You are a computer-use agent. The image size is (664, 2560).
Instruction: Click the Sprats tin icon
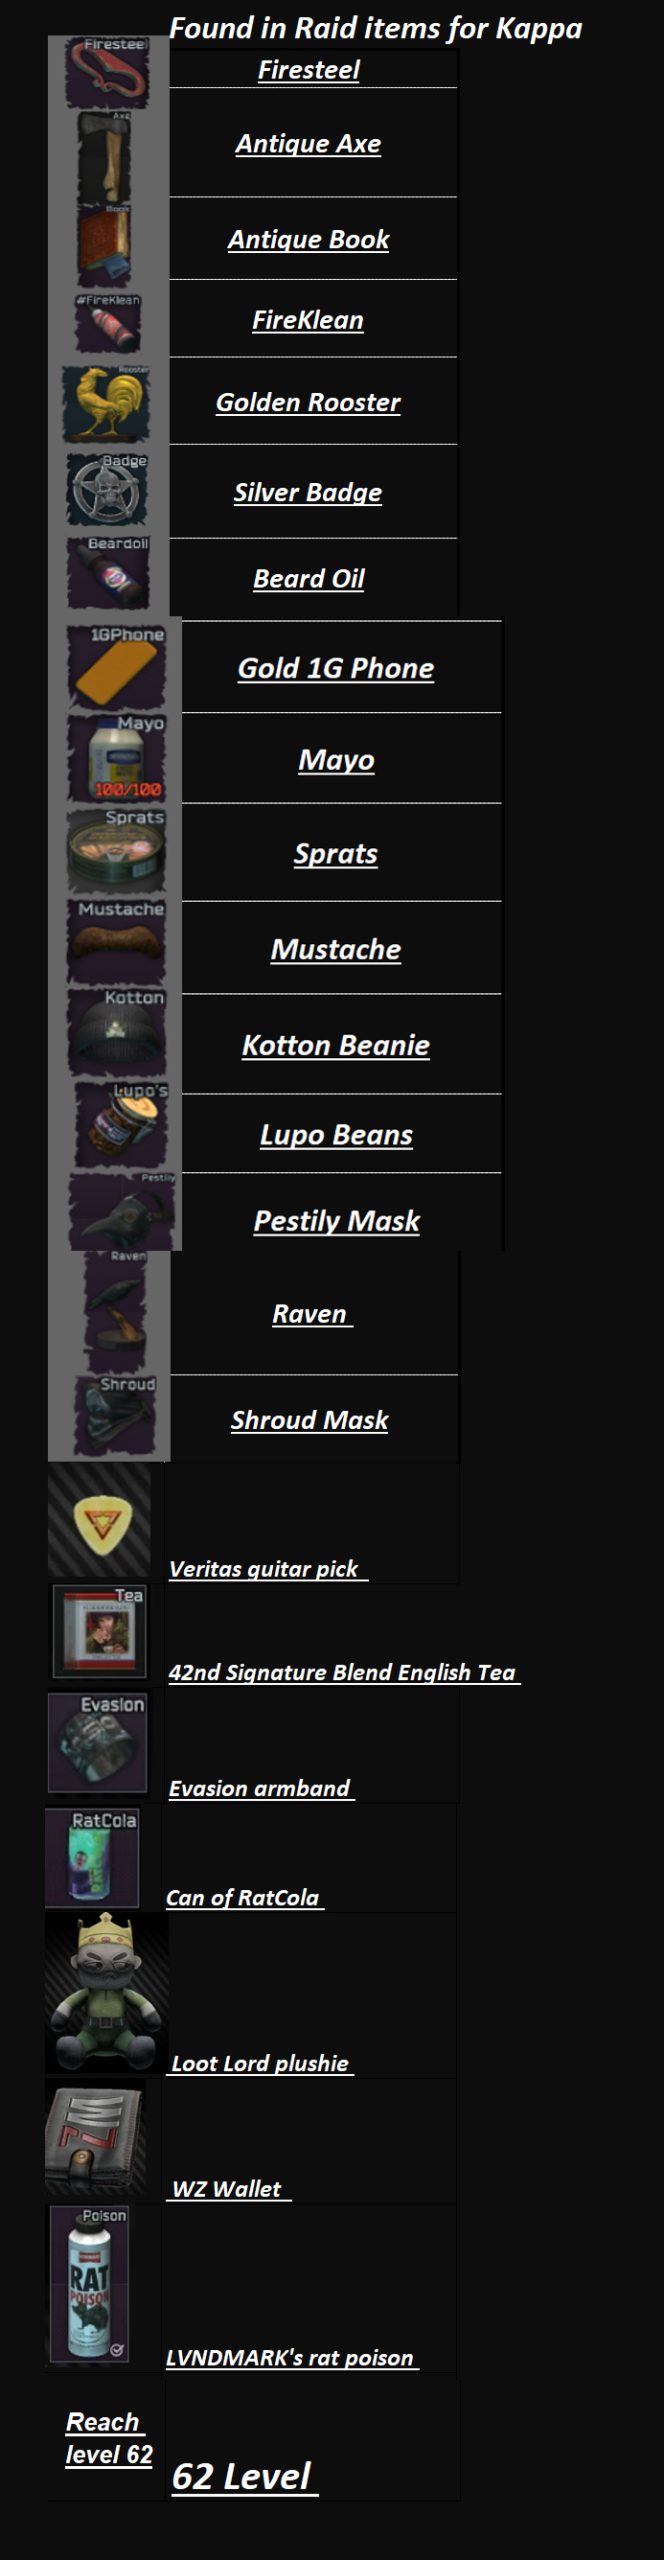(x=116, y=851)
